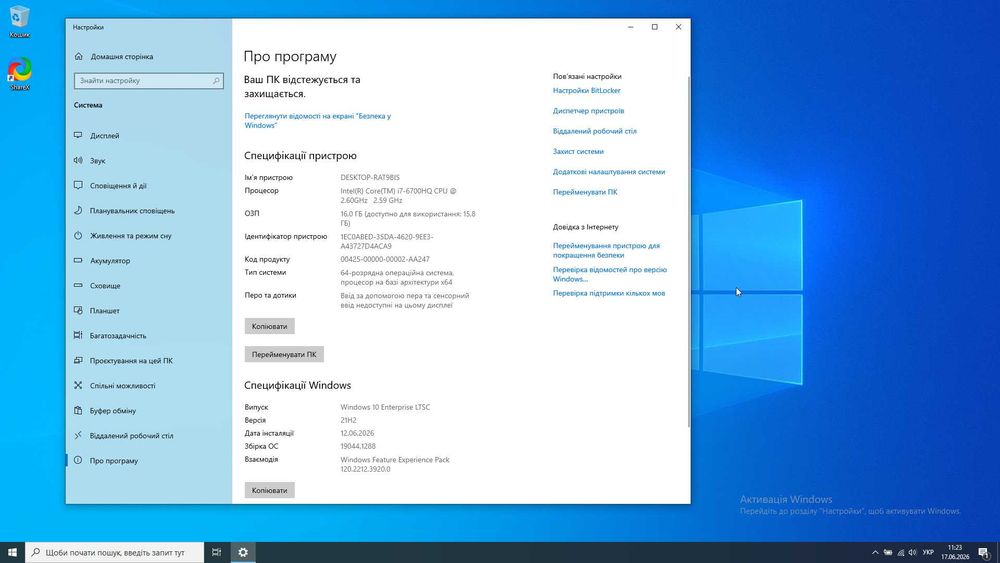This screenshot has height=563, width=1000.
Task: Click the Перейменувати ПК button
Action: (284, 355)
